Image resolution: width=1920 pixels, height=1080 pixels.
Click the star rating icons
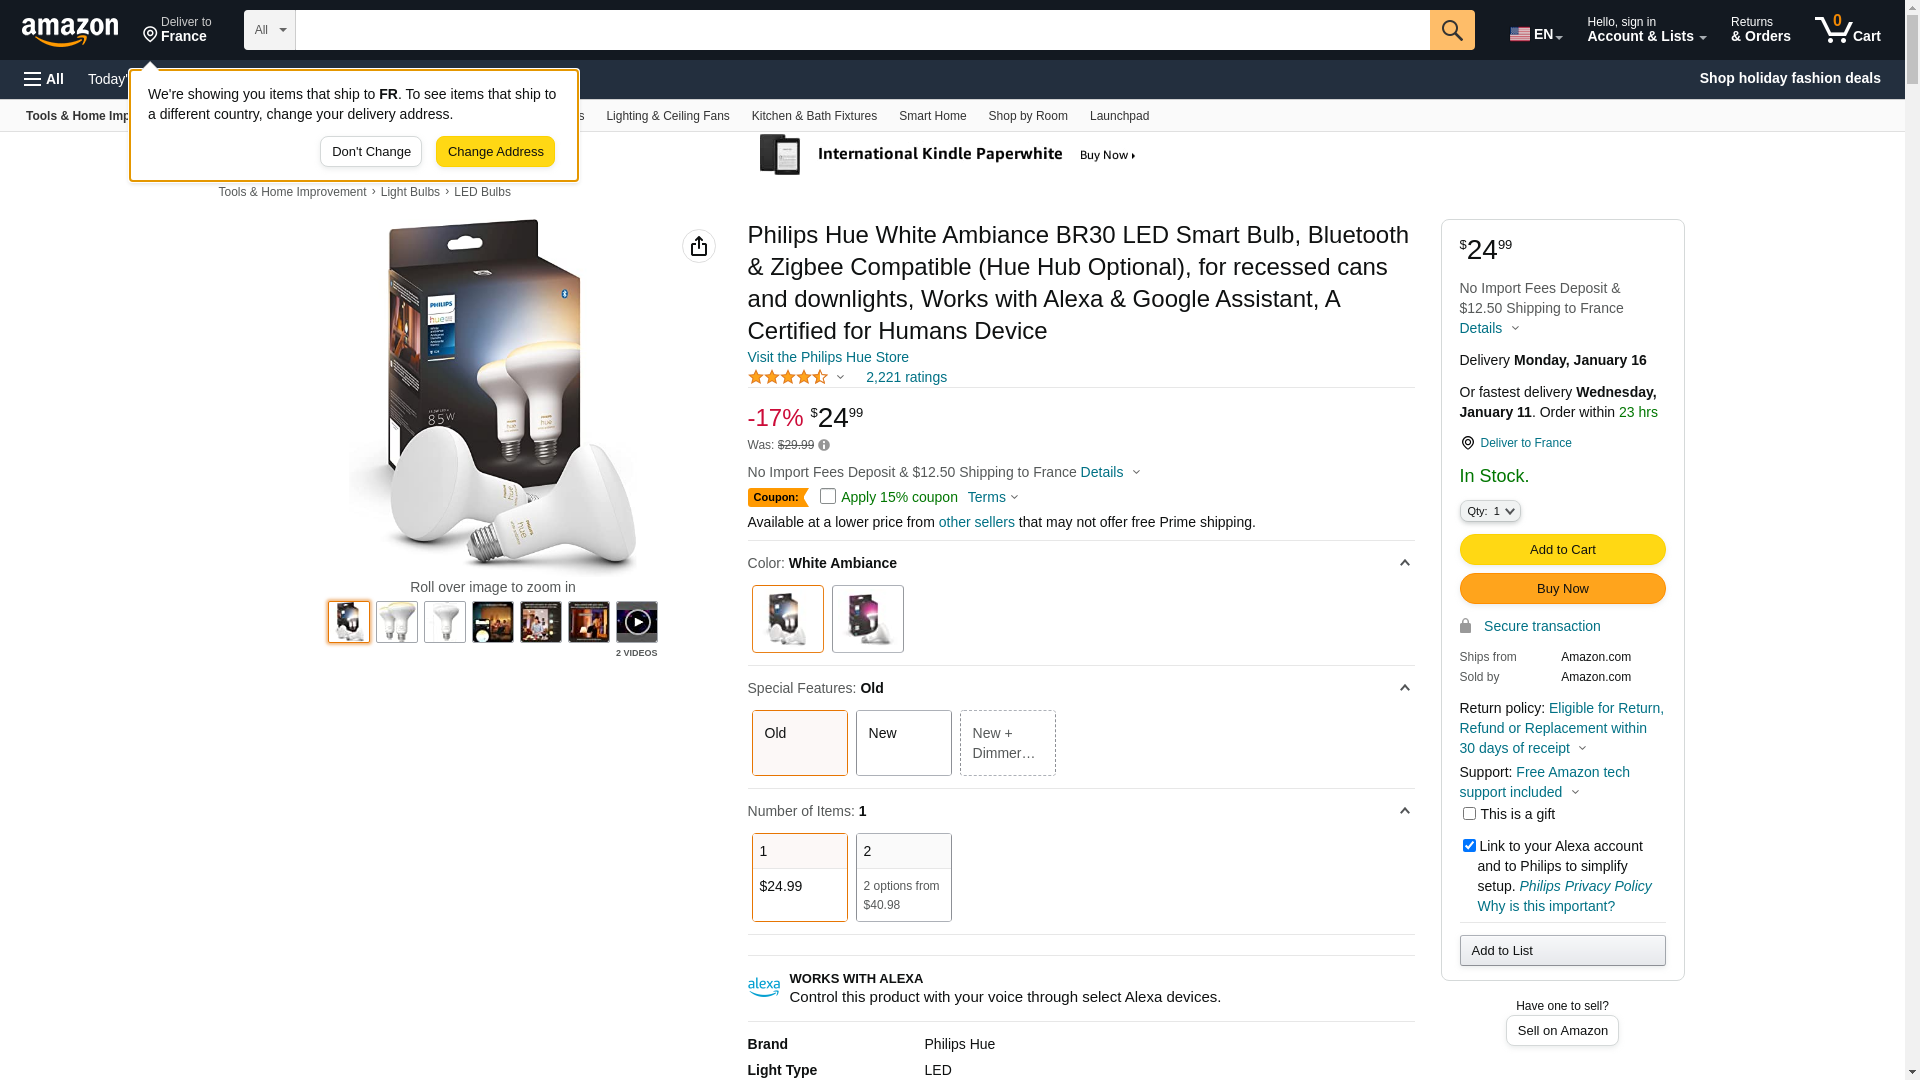click(788, 377)
